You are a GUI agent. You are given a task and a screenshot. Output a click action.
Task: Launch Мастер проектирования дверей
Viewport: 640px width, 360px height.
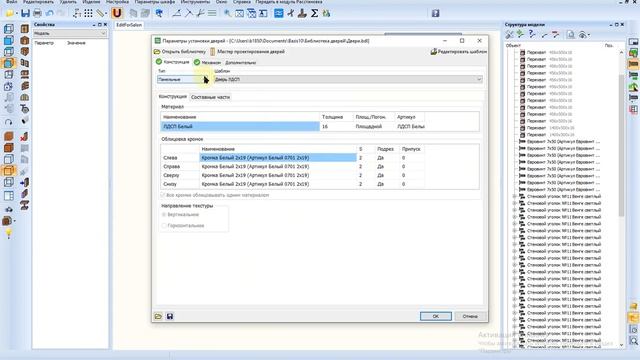247,52
